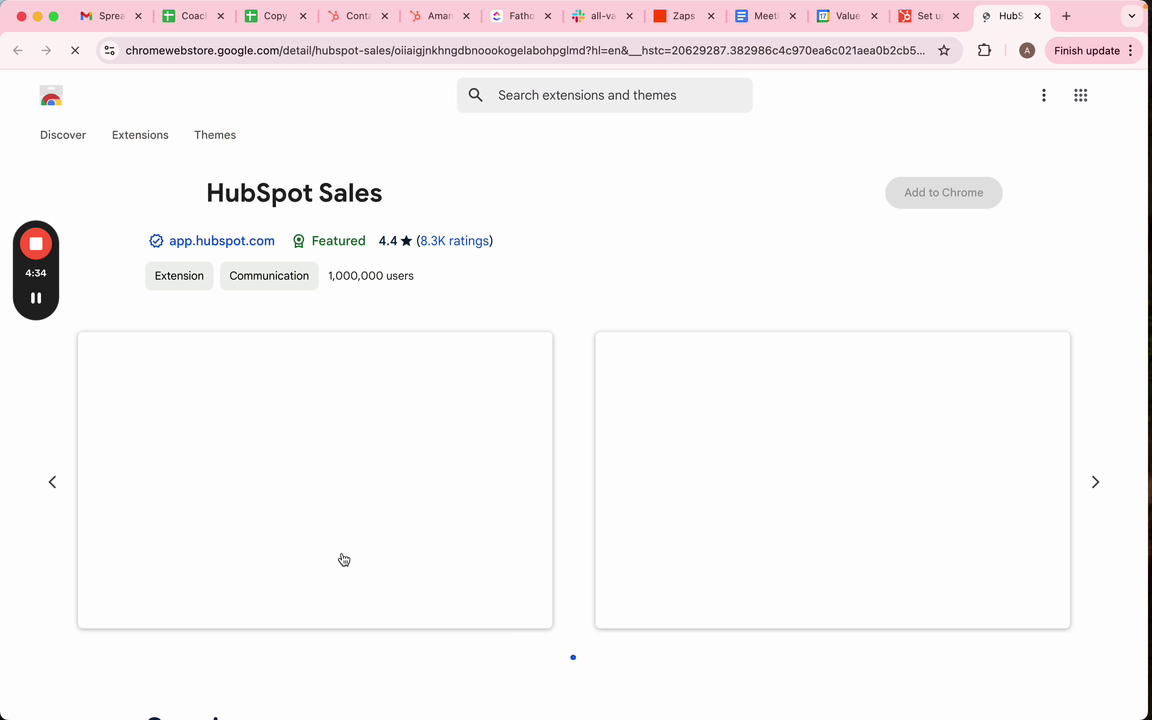Close the Fatho tab
The image size is (1152, 720).
click(547, 16)
